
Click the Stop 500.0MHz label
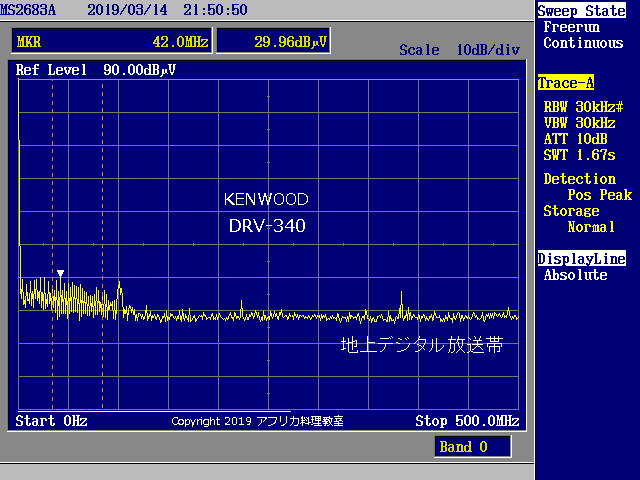(x=467, y=421)
